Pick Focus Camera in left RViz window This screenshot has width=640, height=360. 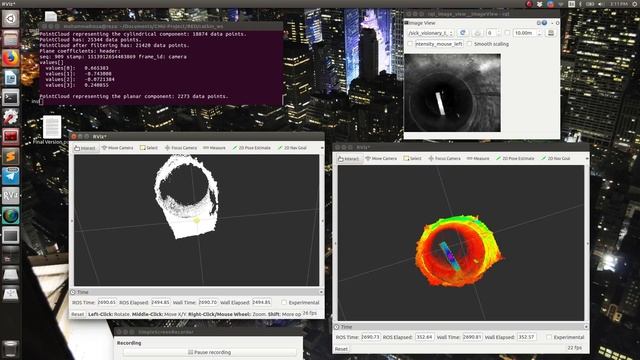click(x=181, y=148)
